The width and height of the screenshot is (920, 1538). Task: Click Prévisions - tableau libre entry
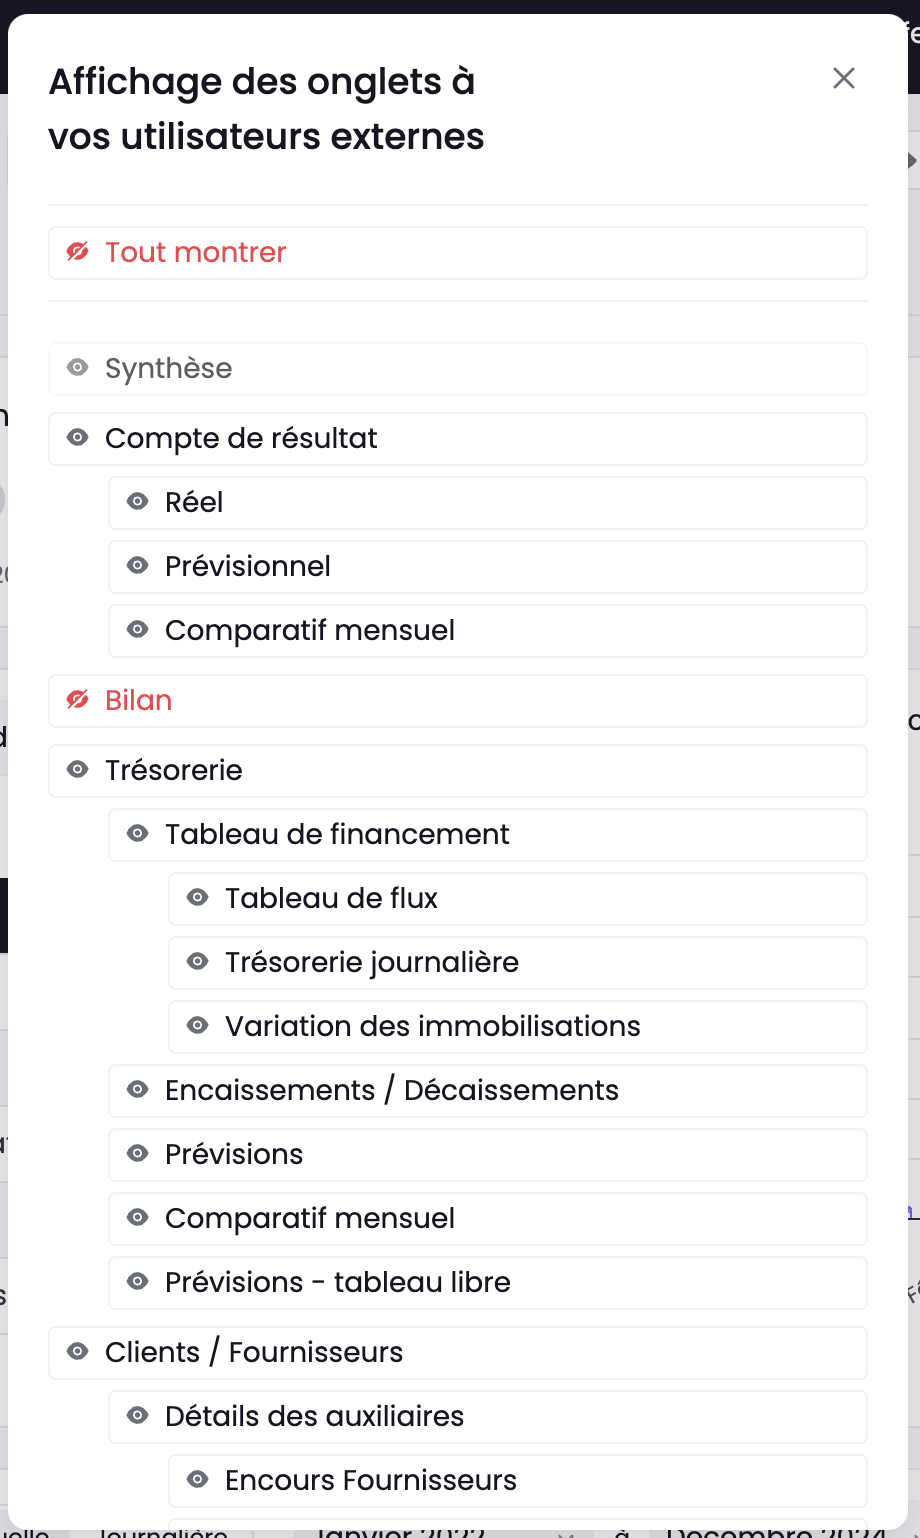488,1283
